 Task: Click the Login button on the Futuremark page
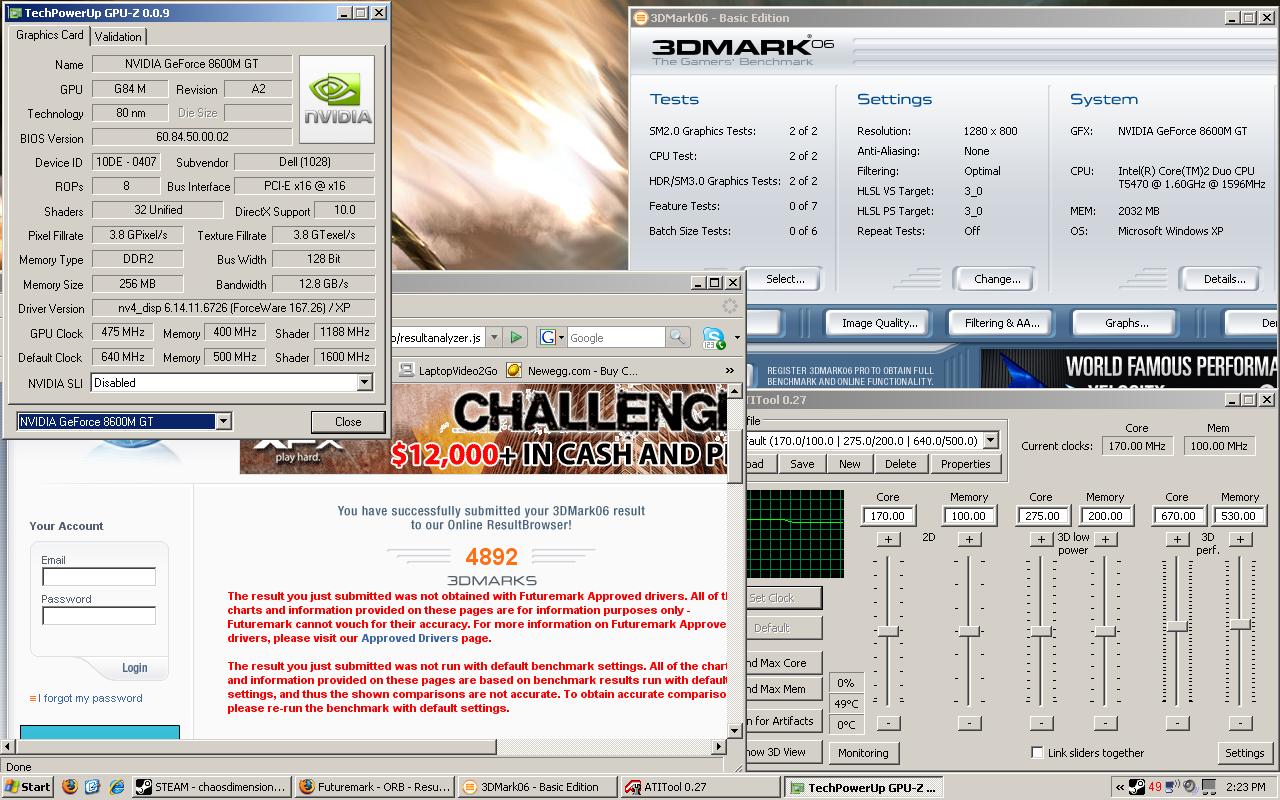(134, 668)
